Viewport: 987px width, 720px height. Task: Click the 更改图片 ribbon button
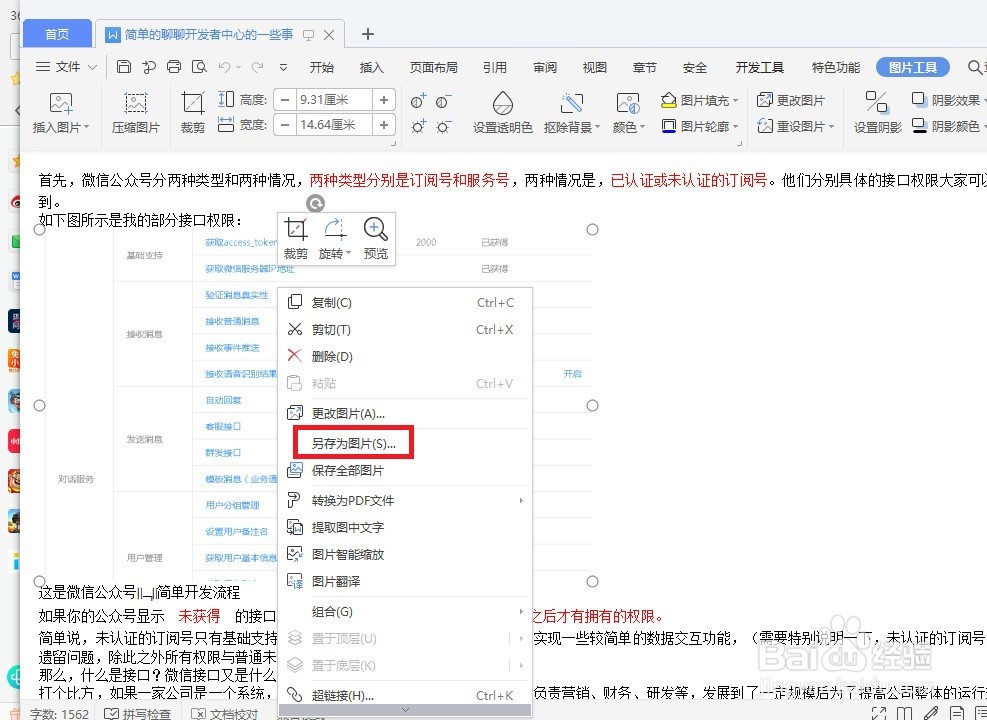point(791,100)
